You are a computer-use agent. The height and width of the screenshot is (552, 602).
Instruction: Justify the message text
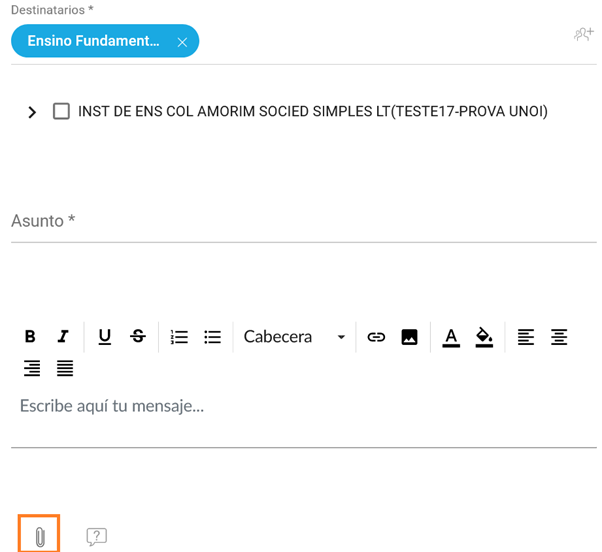click(65, 369)
